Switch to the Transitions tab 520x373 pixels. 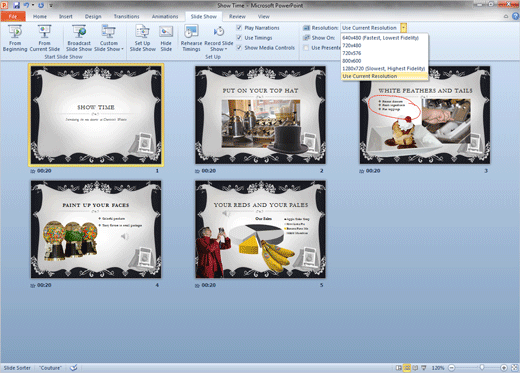pos(126,16)
